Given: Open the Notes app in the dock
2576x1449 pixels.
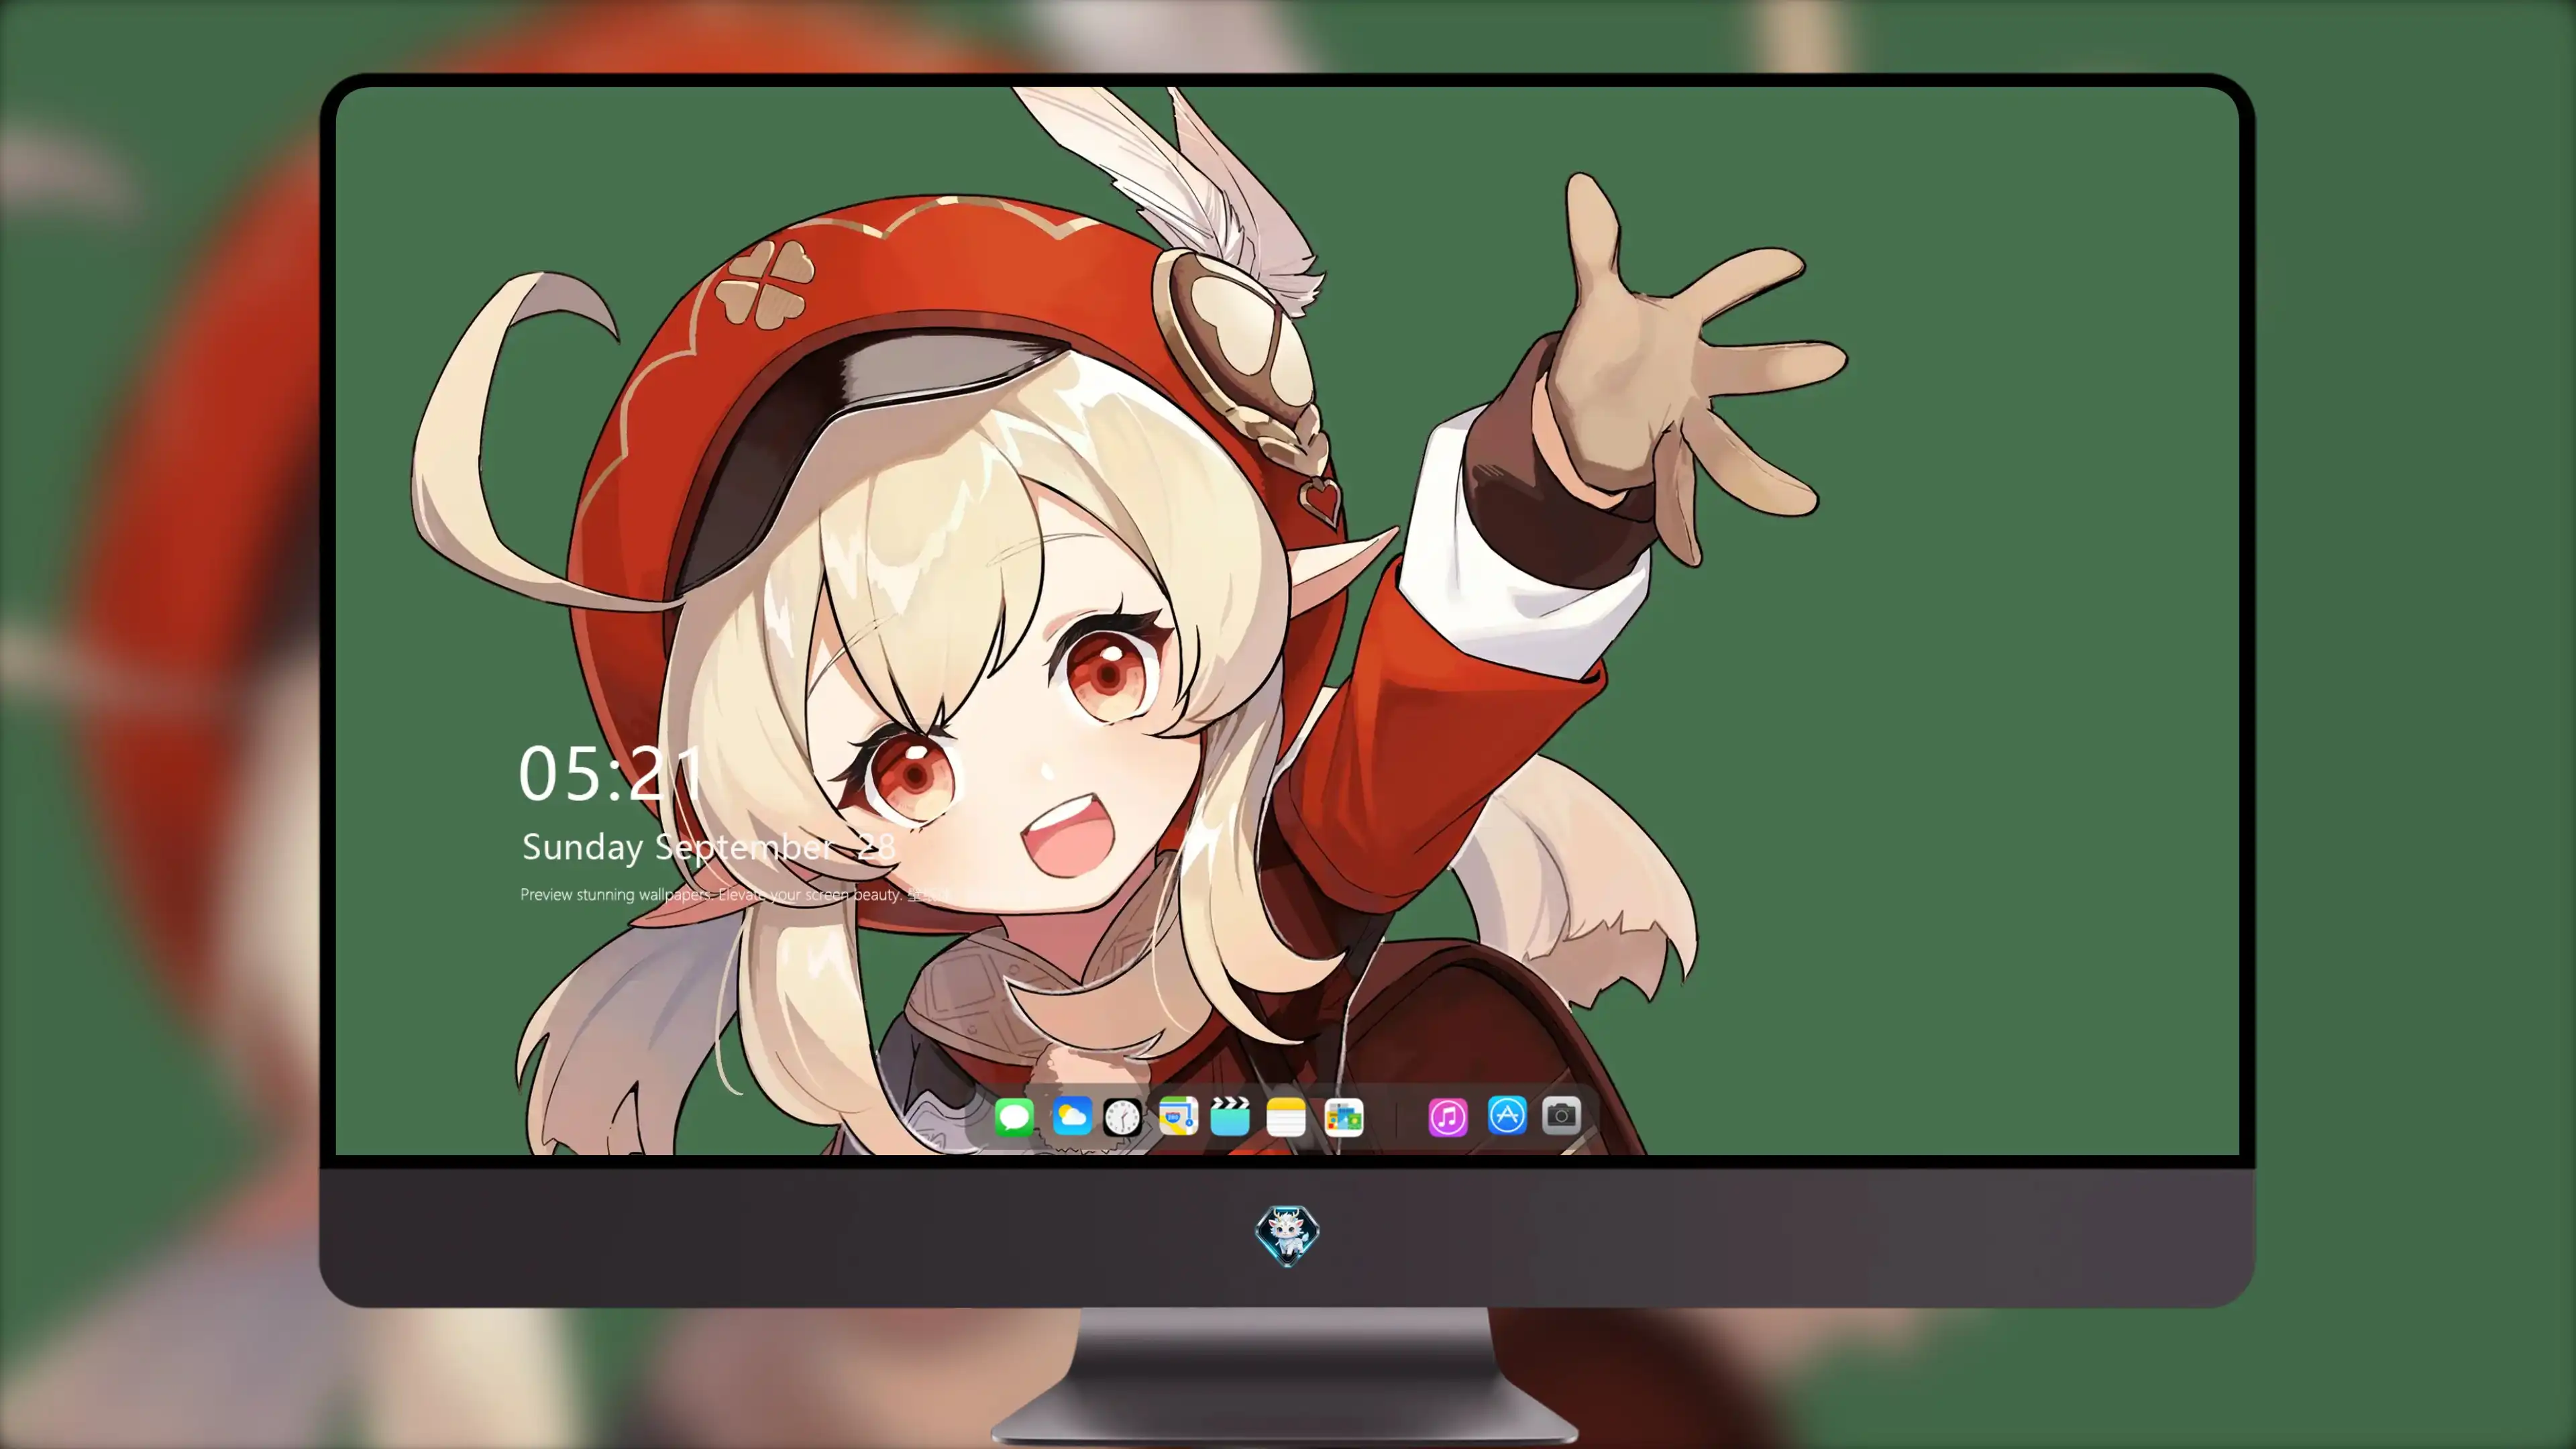Looking at the screenshot, I should point(1286,1116).
